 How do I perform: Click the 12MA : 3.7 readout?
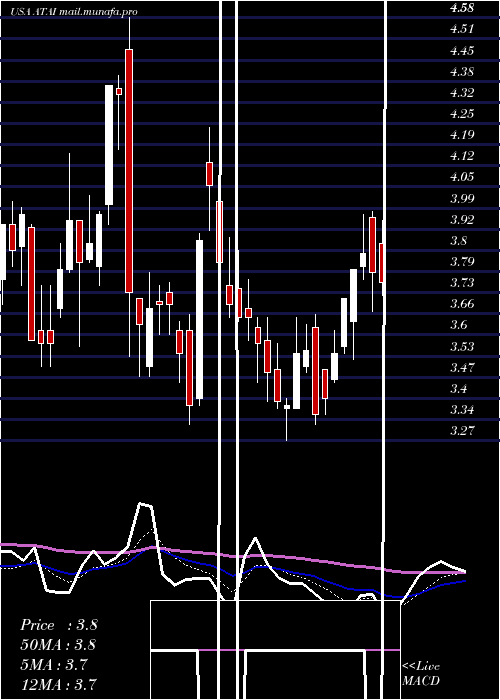click(58, 684)
